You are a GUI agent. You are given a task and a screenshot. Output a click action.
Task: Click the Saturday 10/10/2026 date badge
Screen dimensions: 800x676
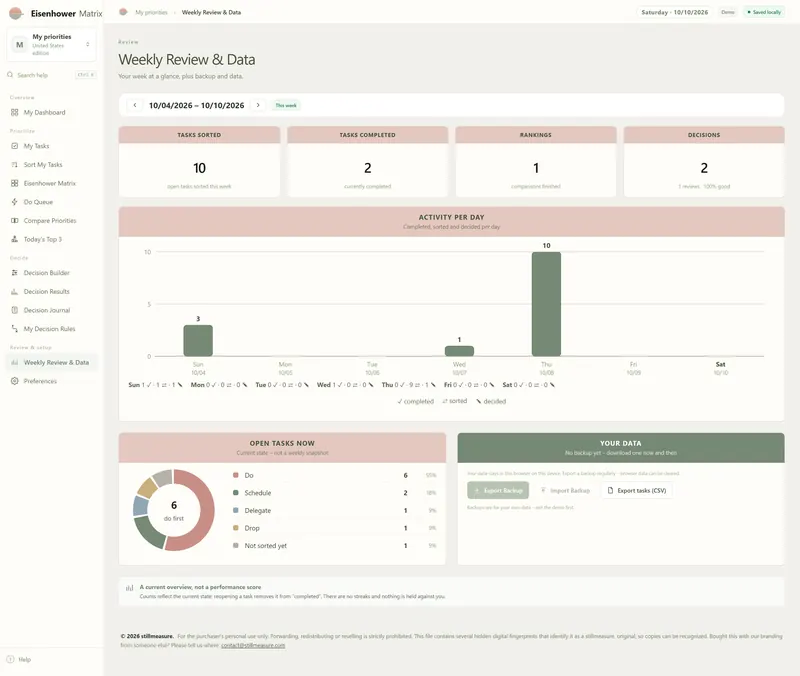click(x=674, y=12)
